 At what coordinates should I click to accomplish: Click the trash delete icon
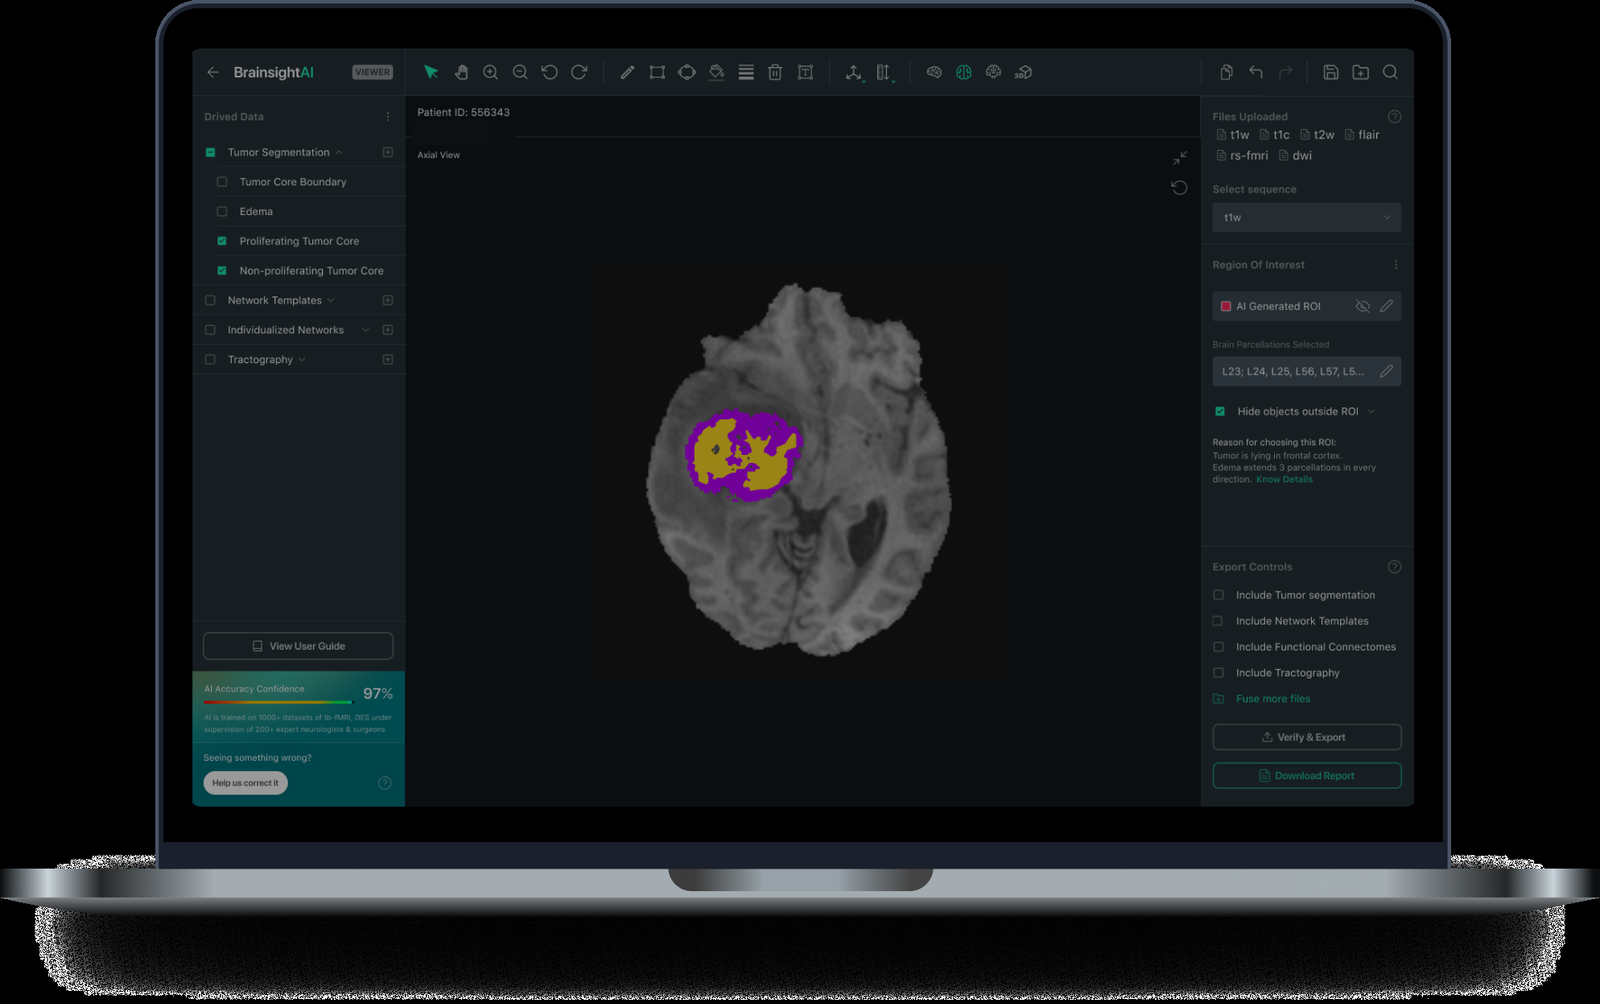(775, 72)
